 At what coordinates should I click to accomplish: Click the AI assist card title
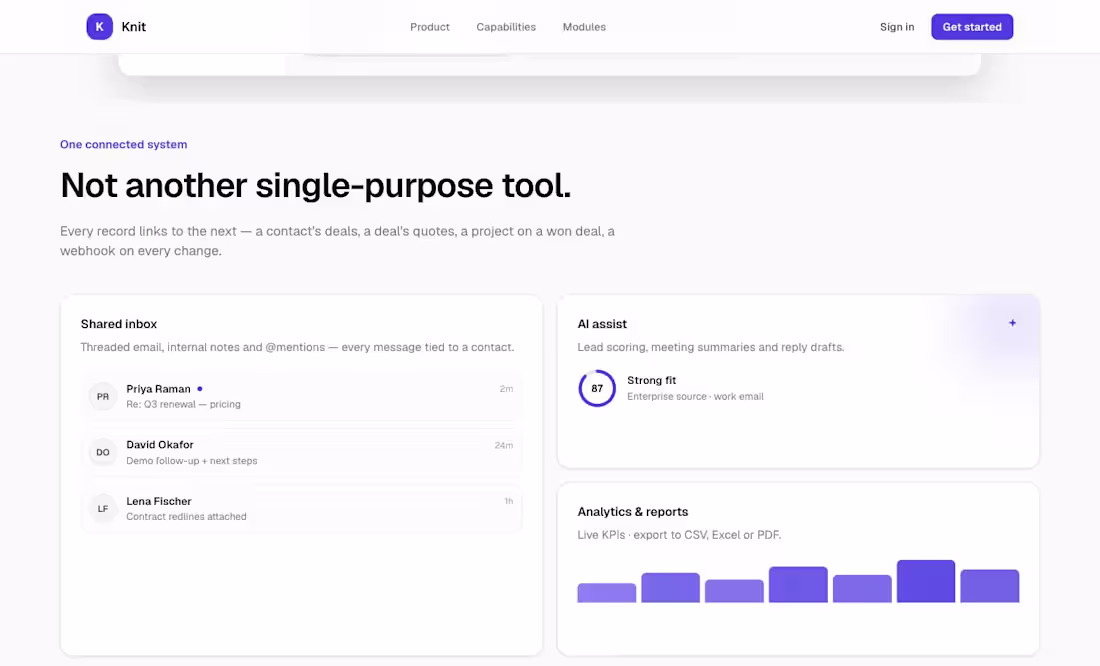[602, 324]
